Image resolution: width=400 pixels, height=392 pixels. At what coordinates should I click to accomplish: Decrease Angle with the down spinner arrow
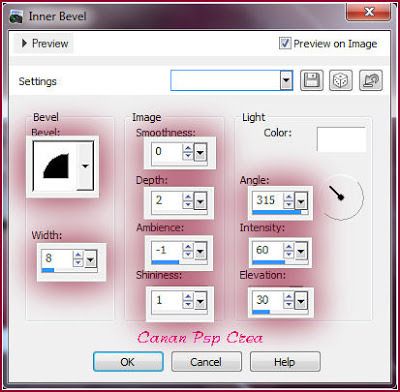click(289, 205)
